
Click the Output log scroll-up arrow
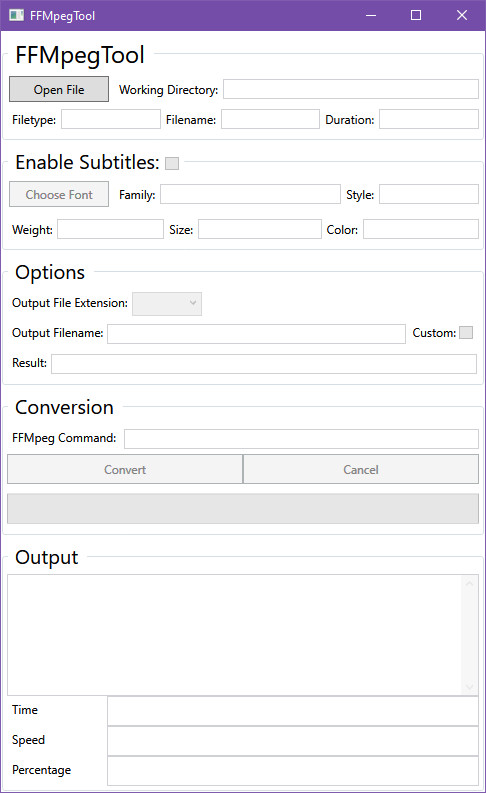[x=469, y=584]
